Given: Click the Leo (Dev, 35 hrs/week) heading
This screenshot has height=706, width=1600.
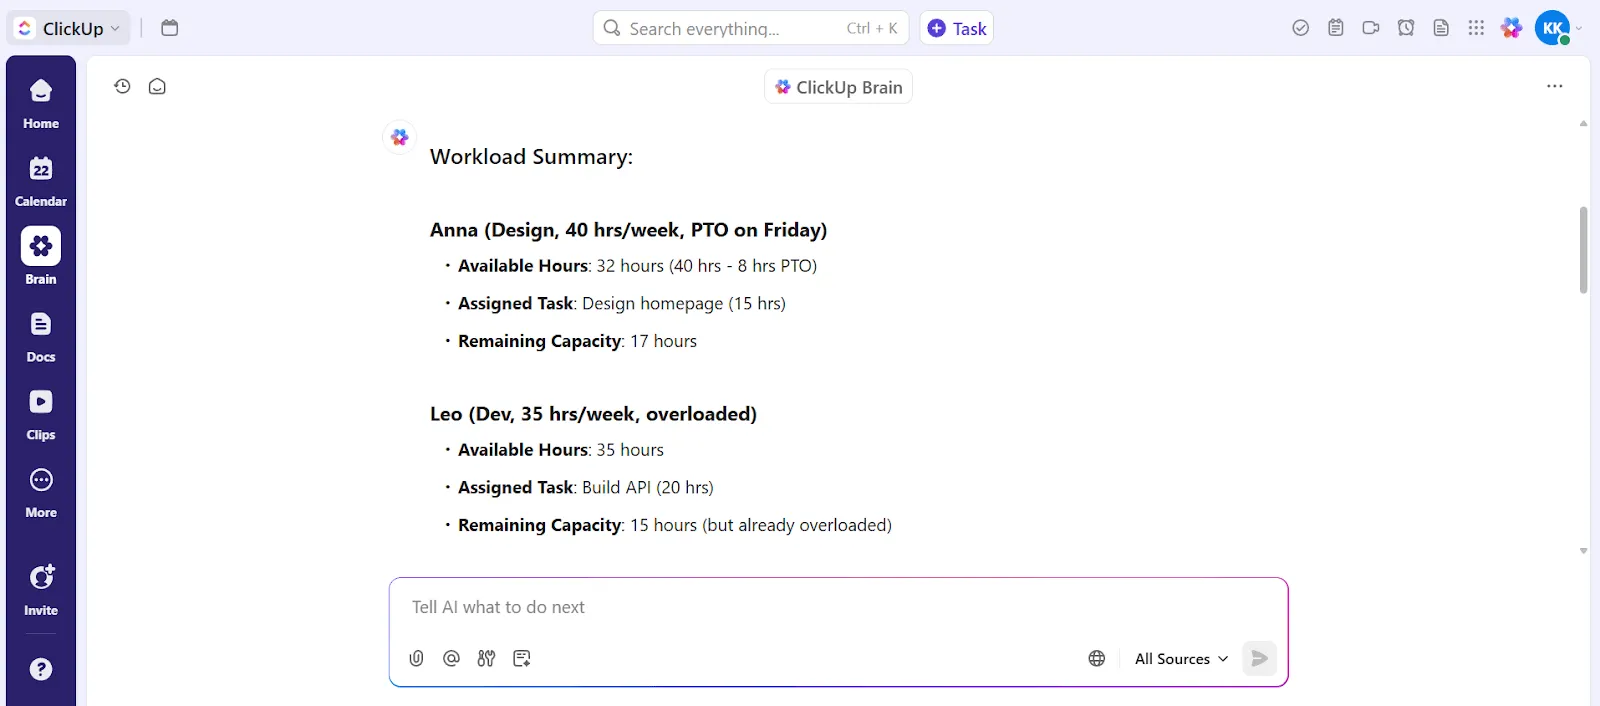Looking at the screenshot, I should tap(593, 414).
